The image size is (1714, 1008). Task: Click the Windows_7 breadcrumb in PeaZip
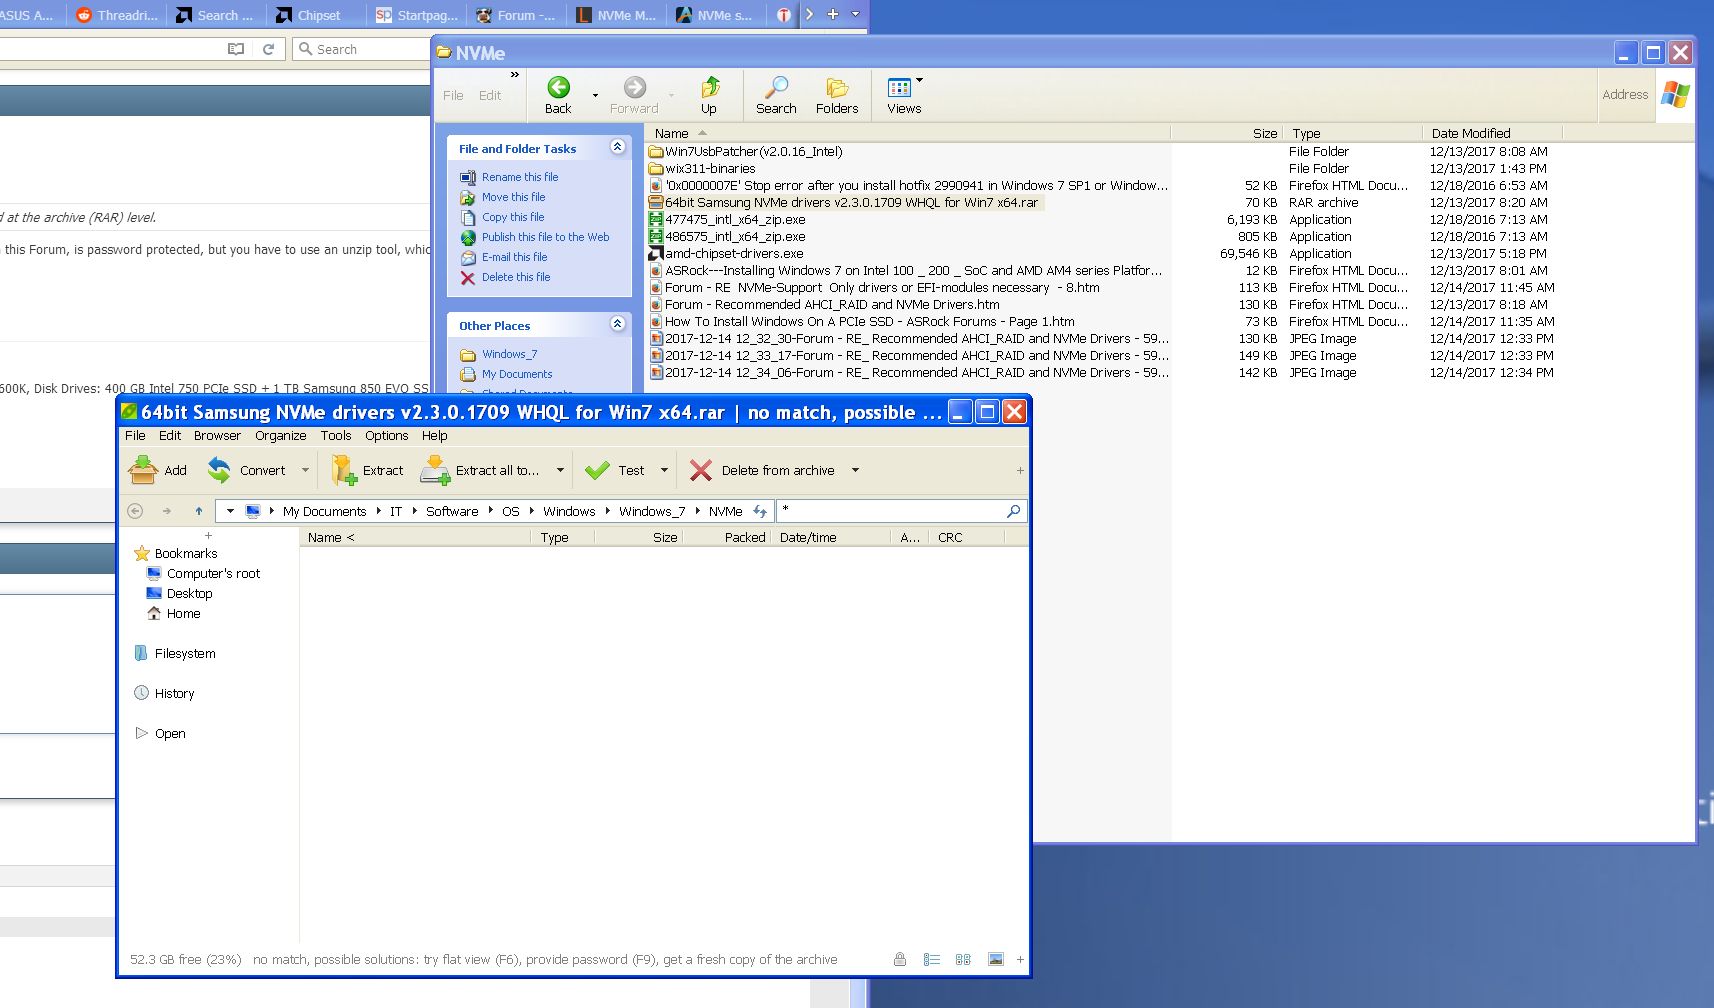(x=652, y=511)
